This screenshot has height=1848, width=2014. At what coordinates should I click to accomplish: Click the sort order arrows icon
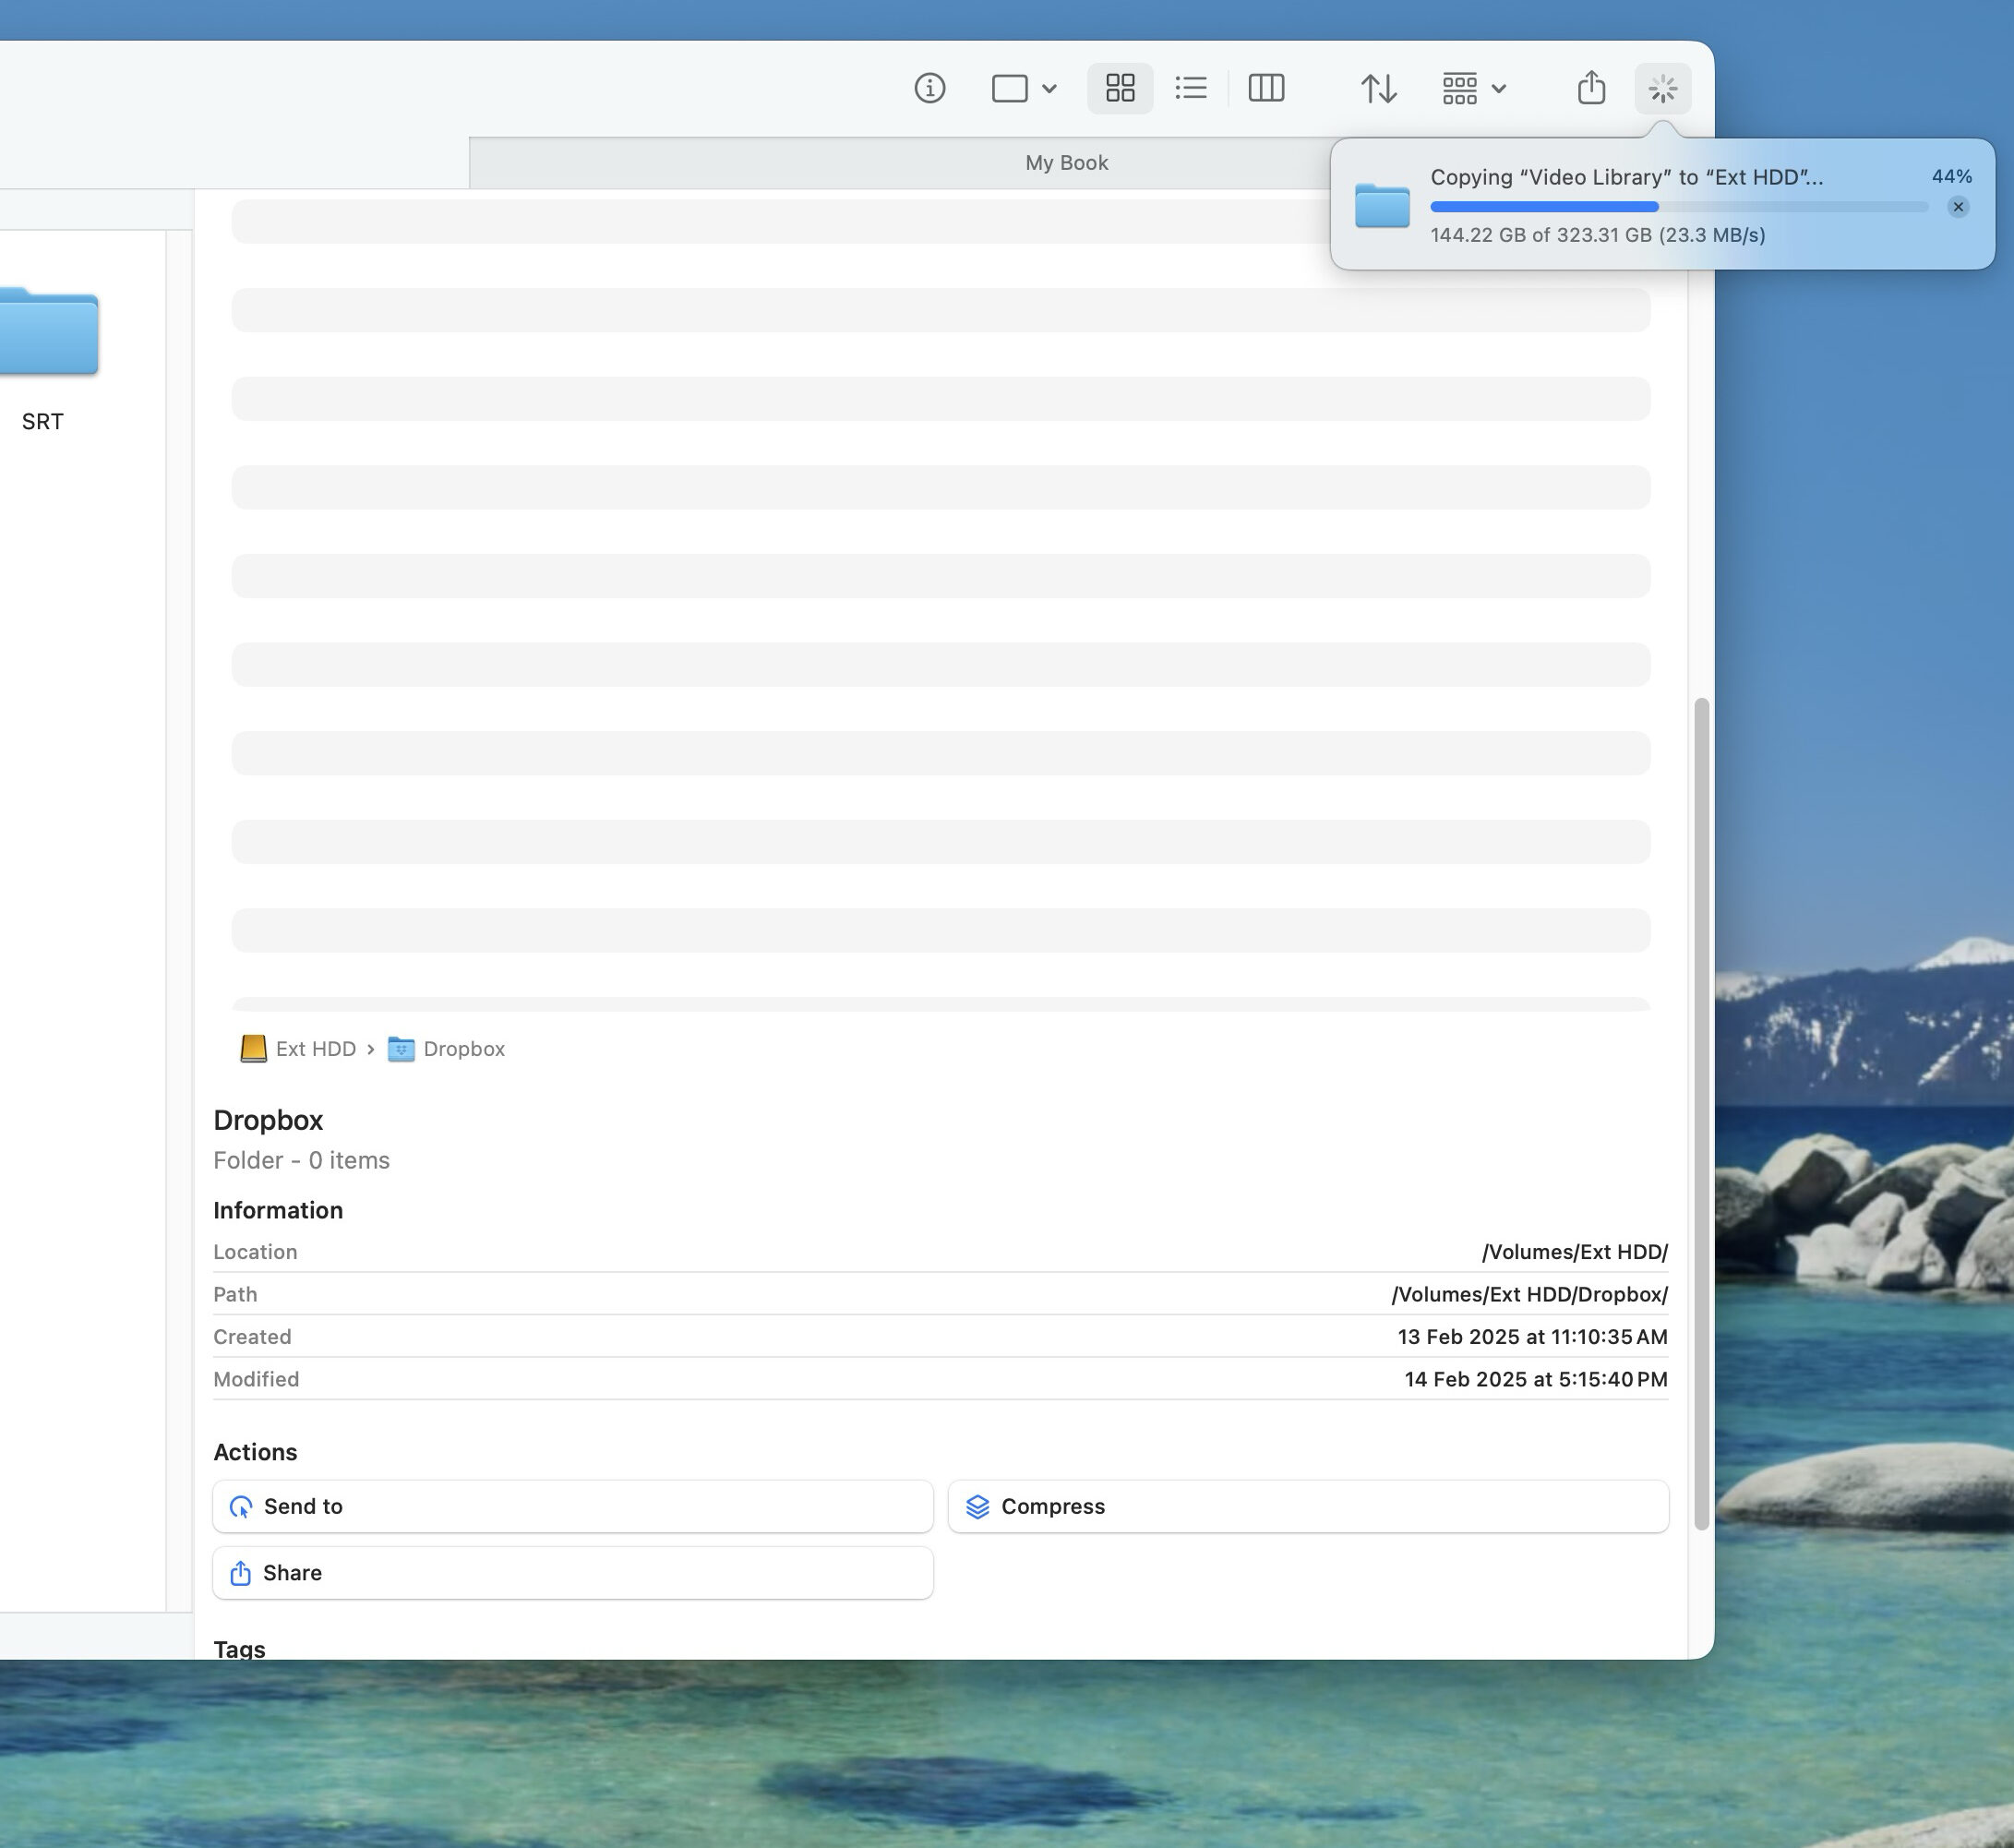pos(1378,88)
